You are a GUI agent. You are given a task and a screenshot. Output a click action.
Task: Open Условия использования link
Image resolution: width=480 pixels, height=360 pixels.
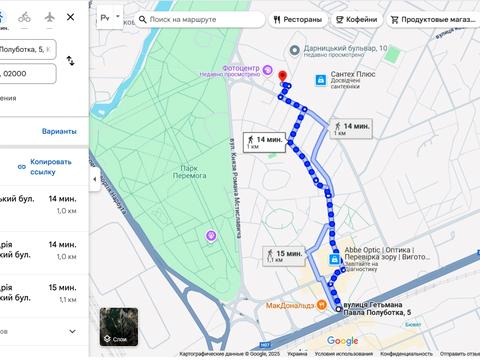pyautogui.click(x=344, y=354)
